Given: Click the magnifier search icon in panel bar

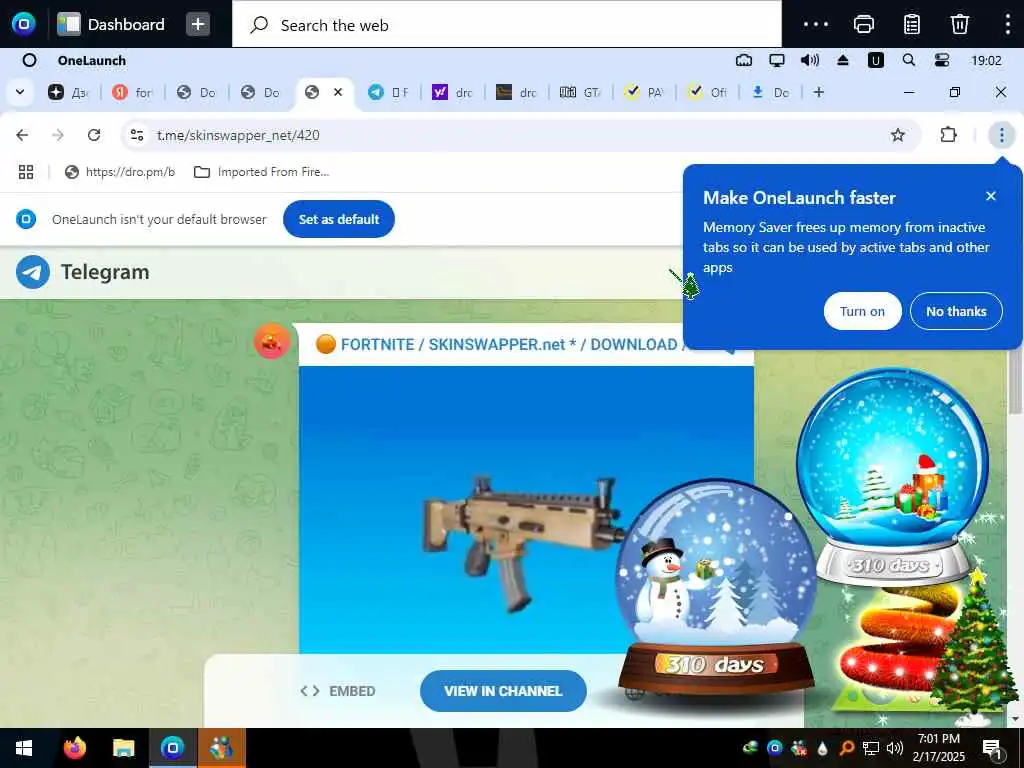Looking at the screenshot, I should point(908,61).
